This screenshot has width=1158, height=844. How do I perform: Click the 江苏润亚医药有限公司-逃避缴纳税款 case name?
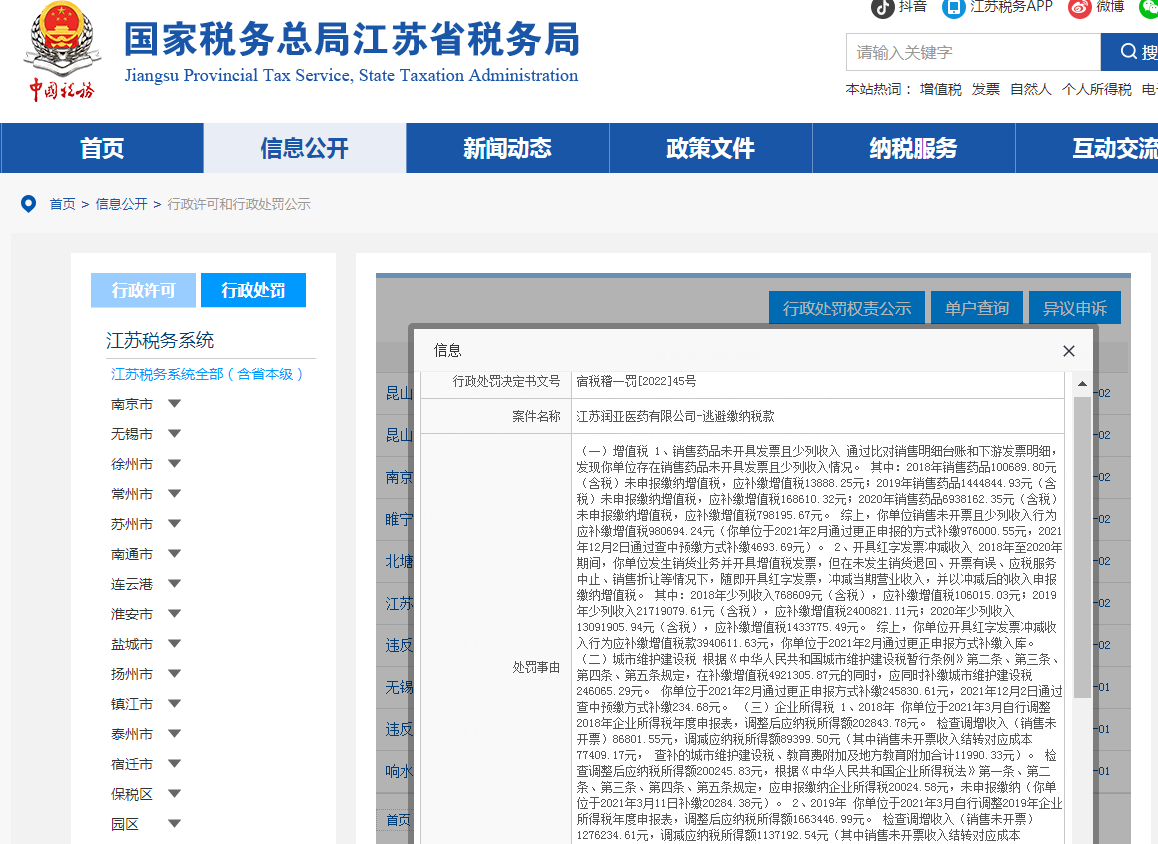[675, 416]
